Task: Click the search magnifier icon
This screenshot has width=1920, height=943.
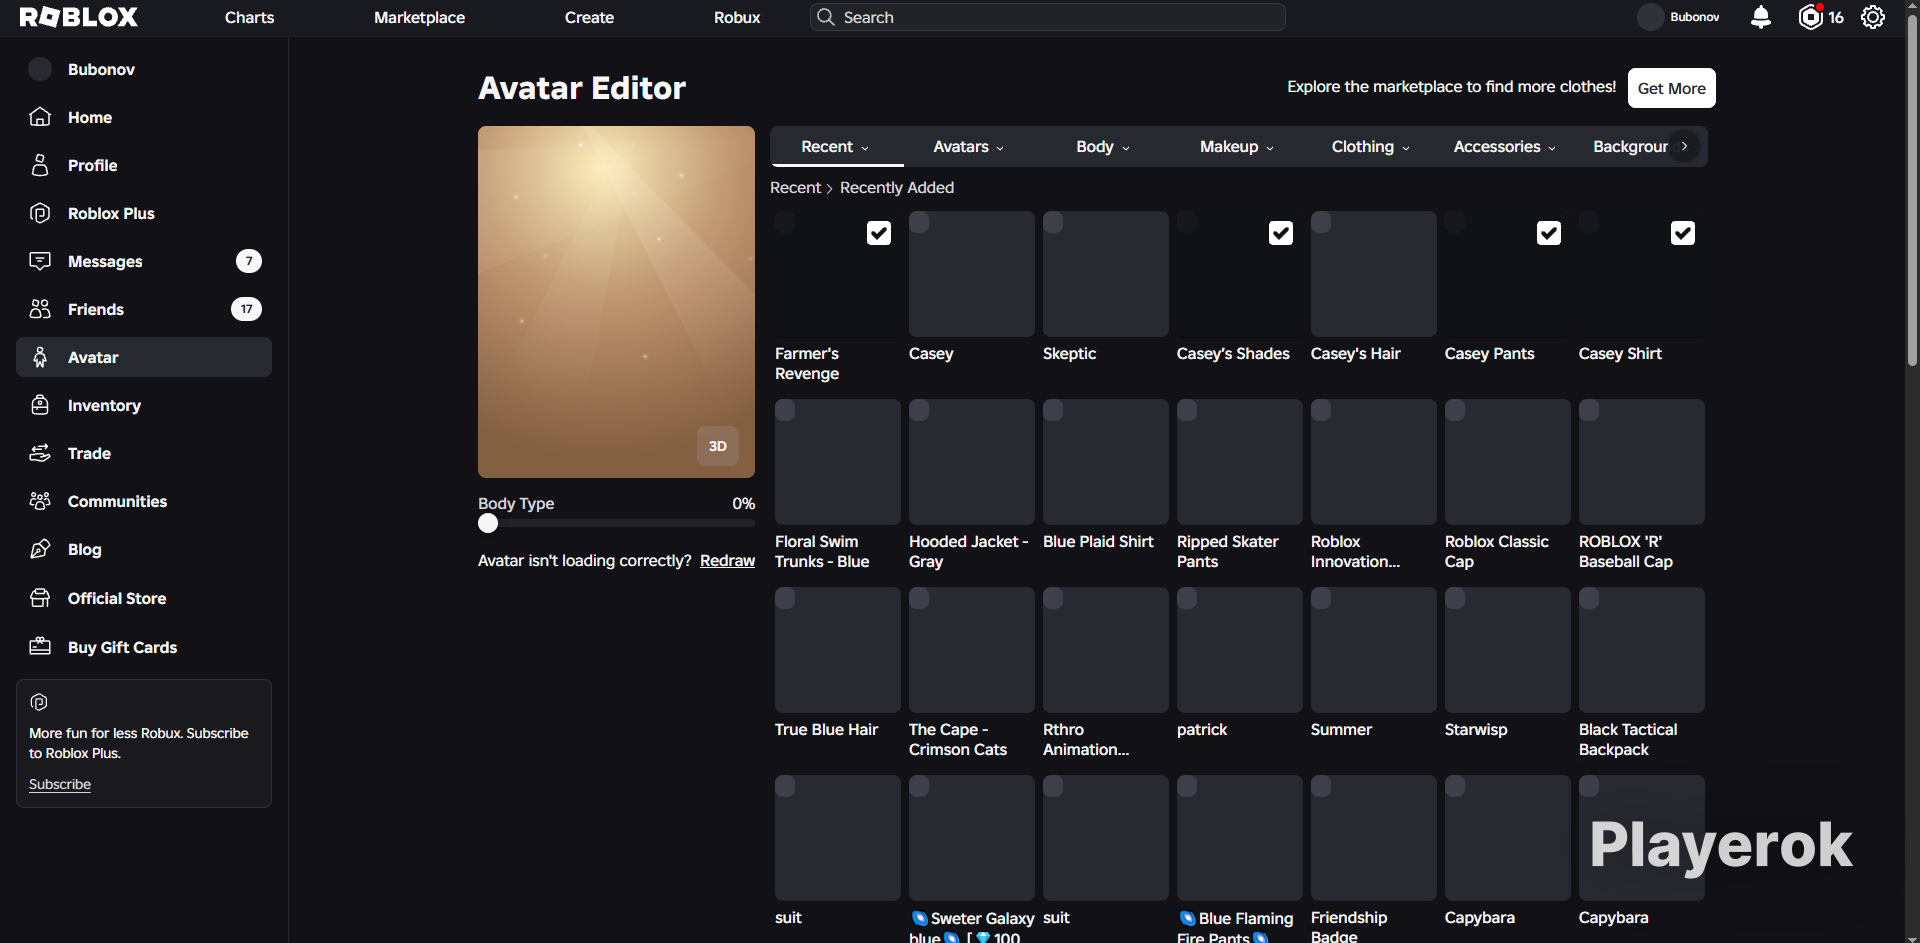Action: coord(826,17)
